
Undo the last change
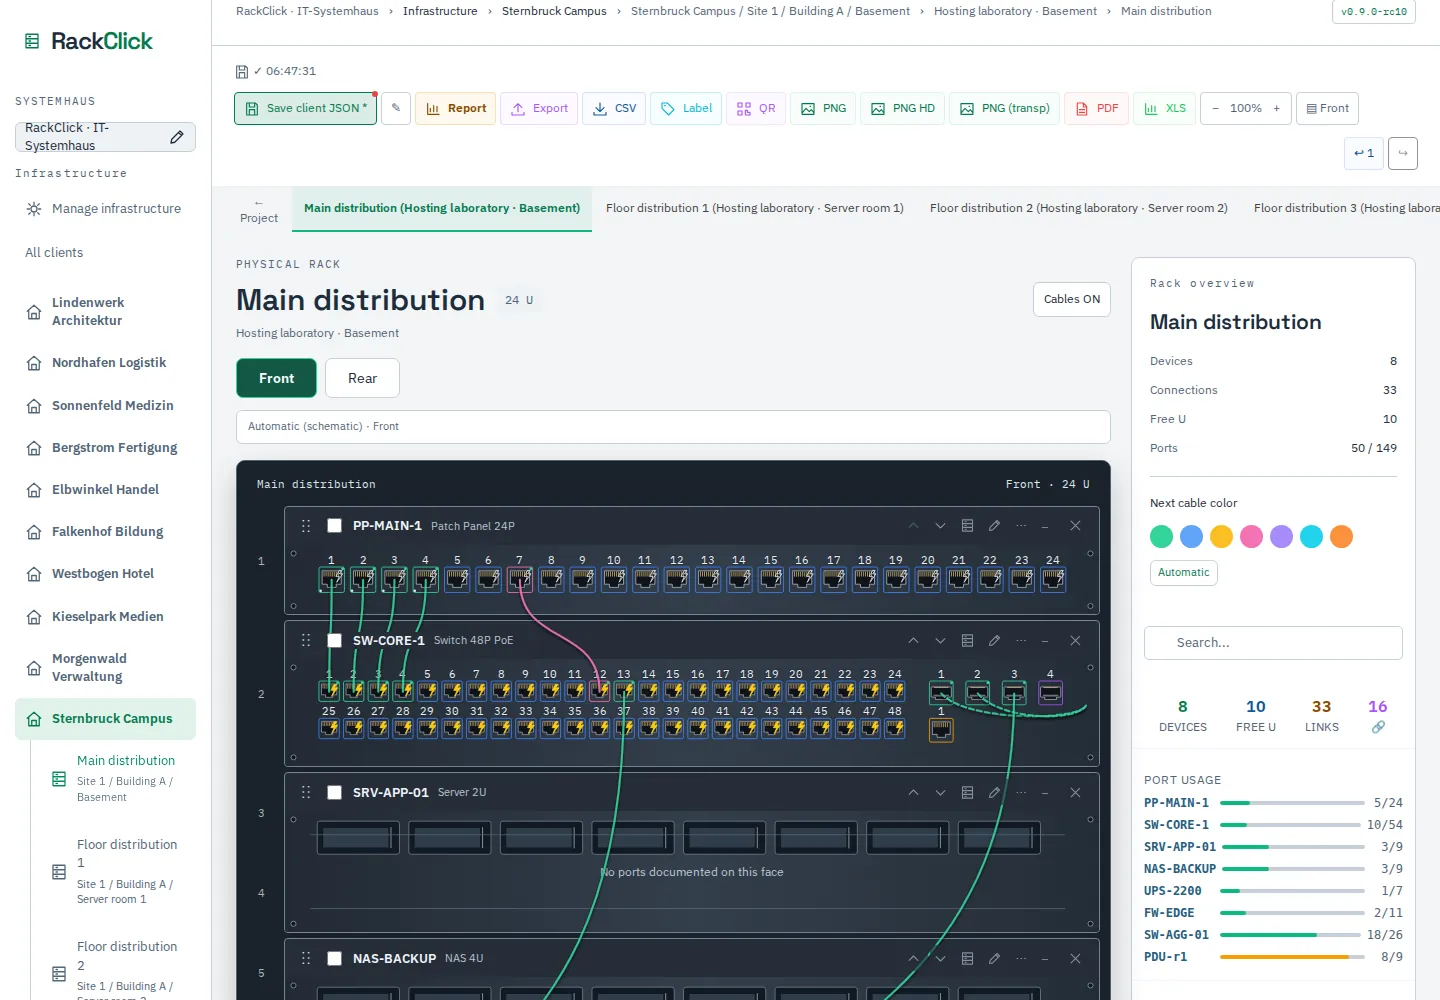pyautogui.click(x=1364, y=153)
